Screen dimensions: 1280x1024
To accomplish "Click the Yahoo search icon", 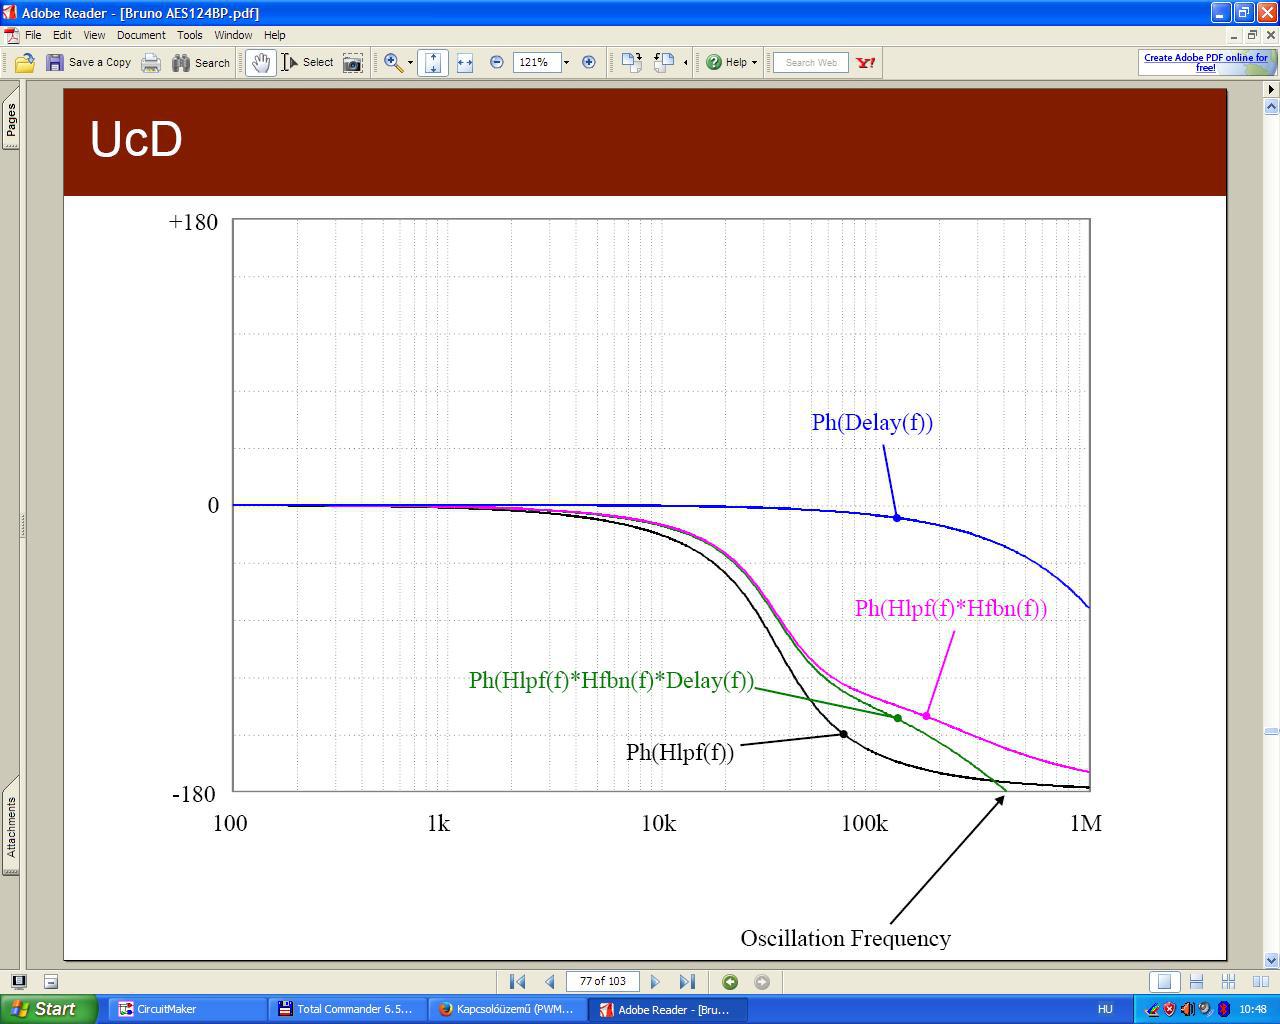I will 866,63.
